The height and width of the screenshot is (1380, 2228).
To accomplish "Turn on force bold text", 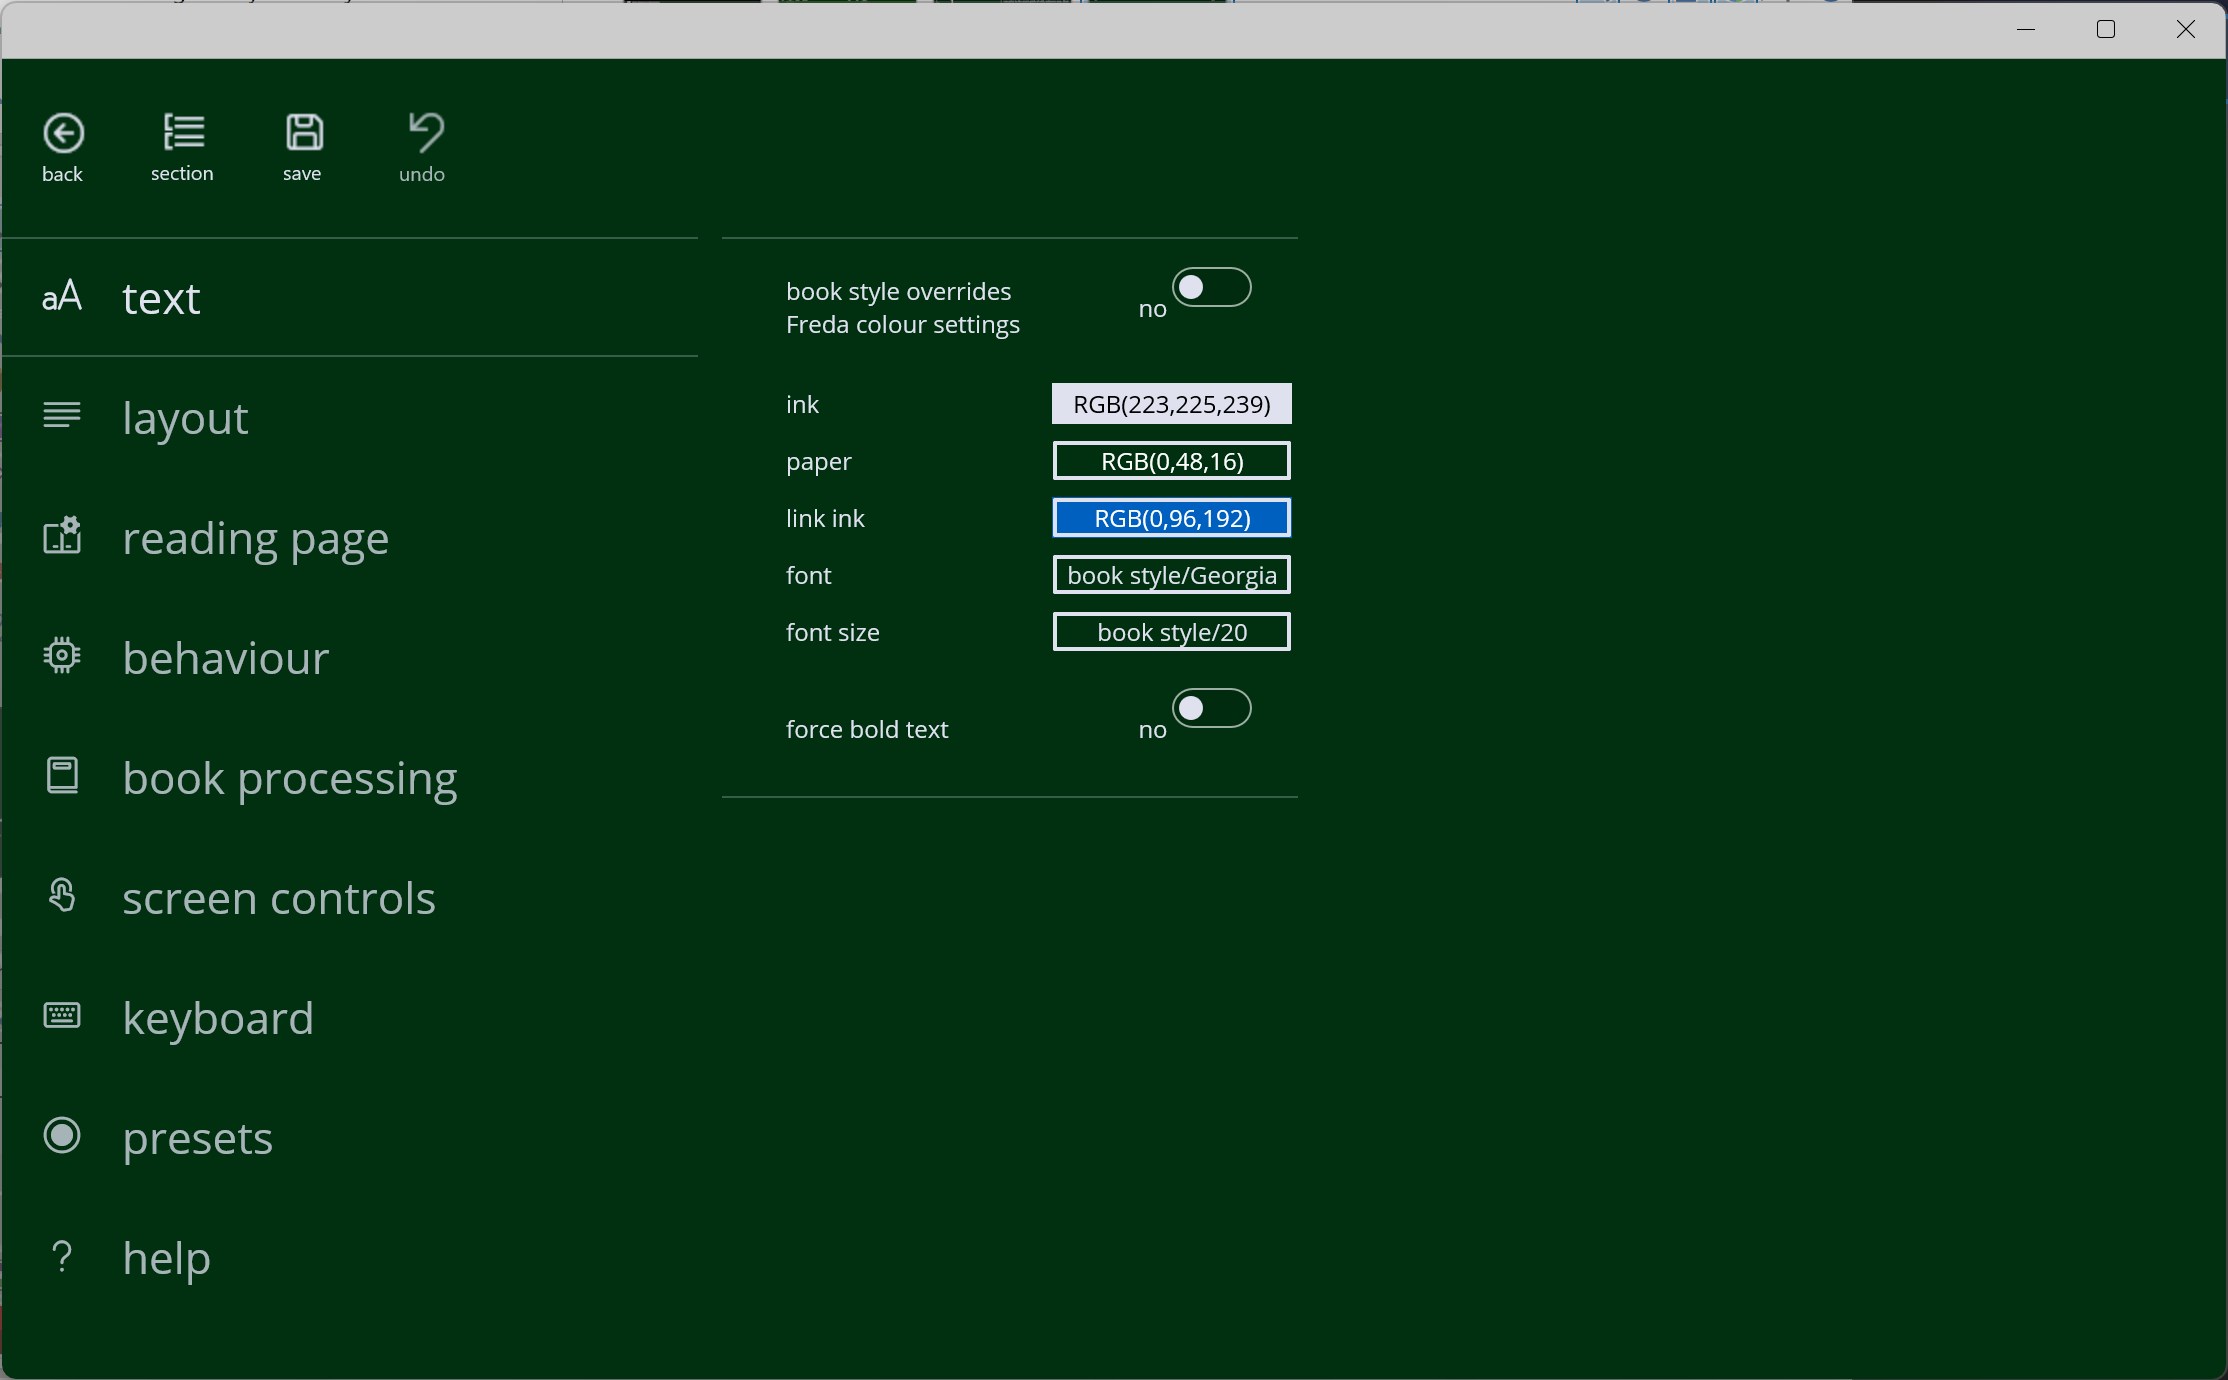I will pos(1213,710).
